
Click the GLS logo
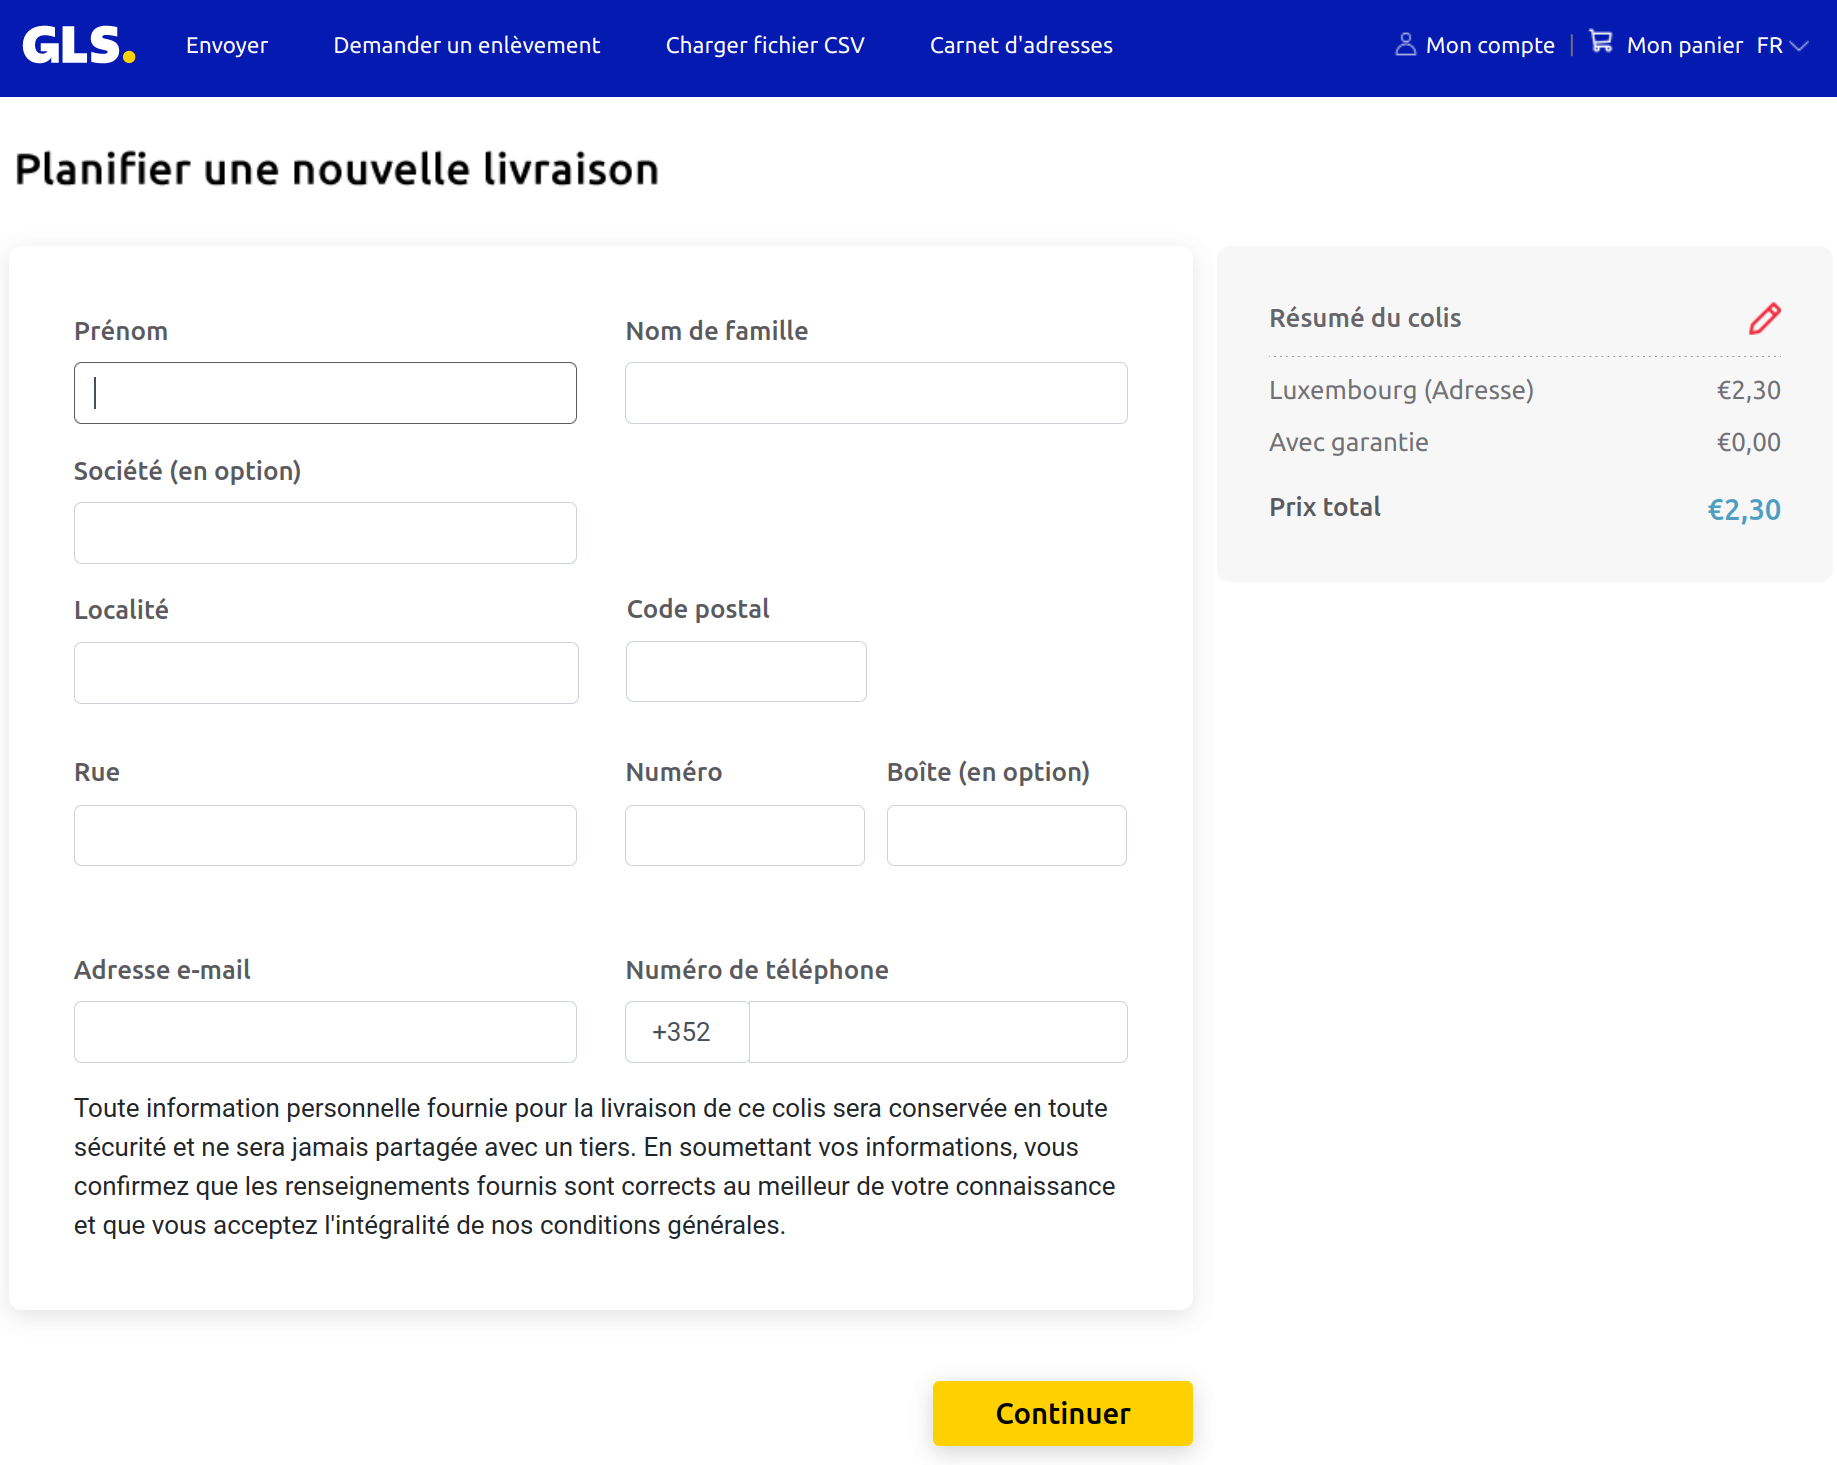coord(79,45)
